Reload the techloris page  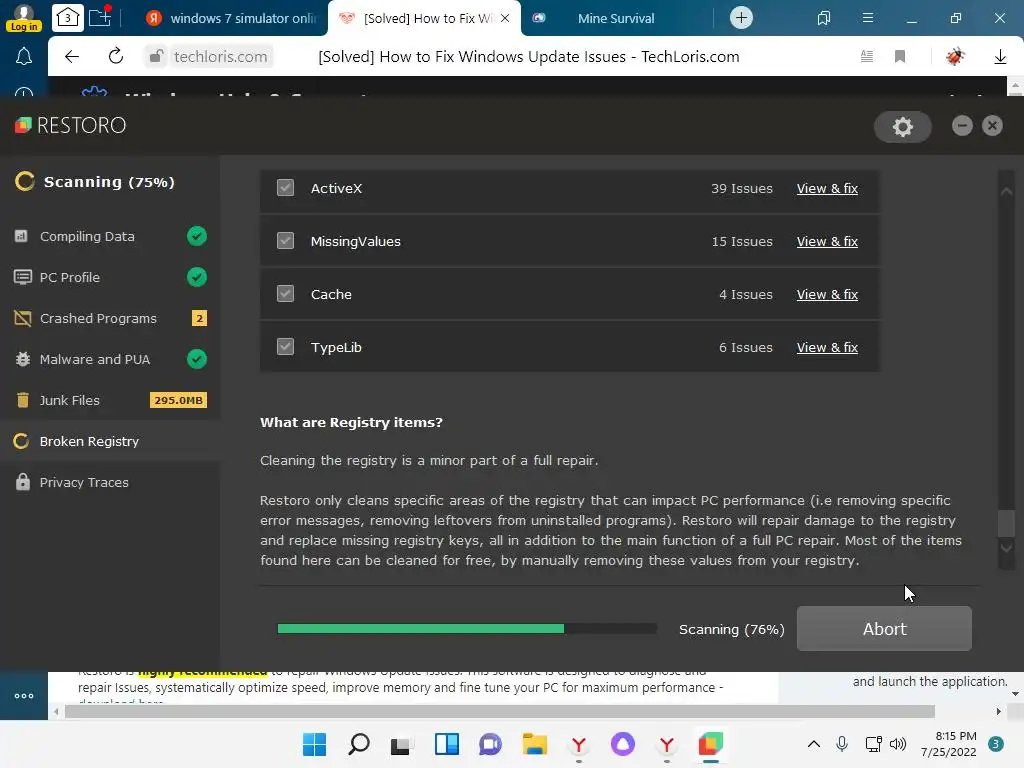[x=116, y=56]
